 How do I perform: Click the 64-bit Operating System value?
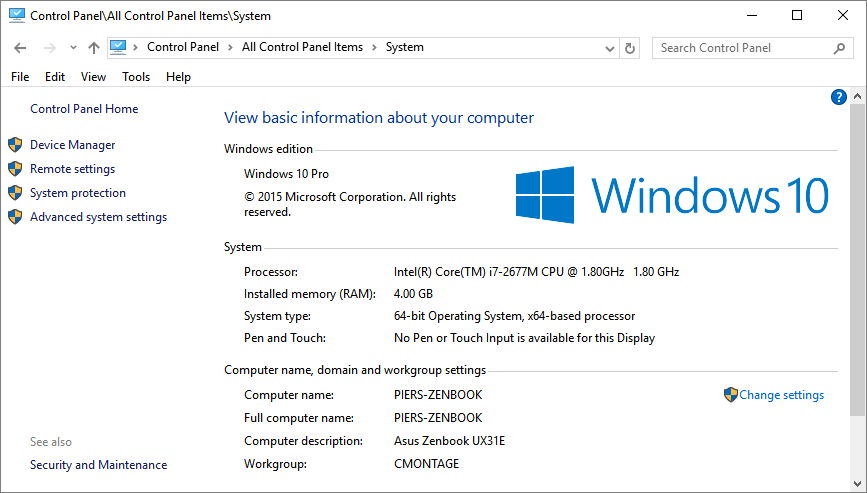514,316
